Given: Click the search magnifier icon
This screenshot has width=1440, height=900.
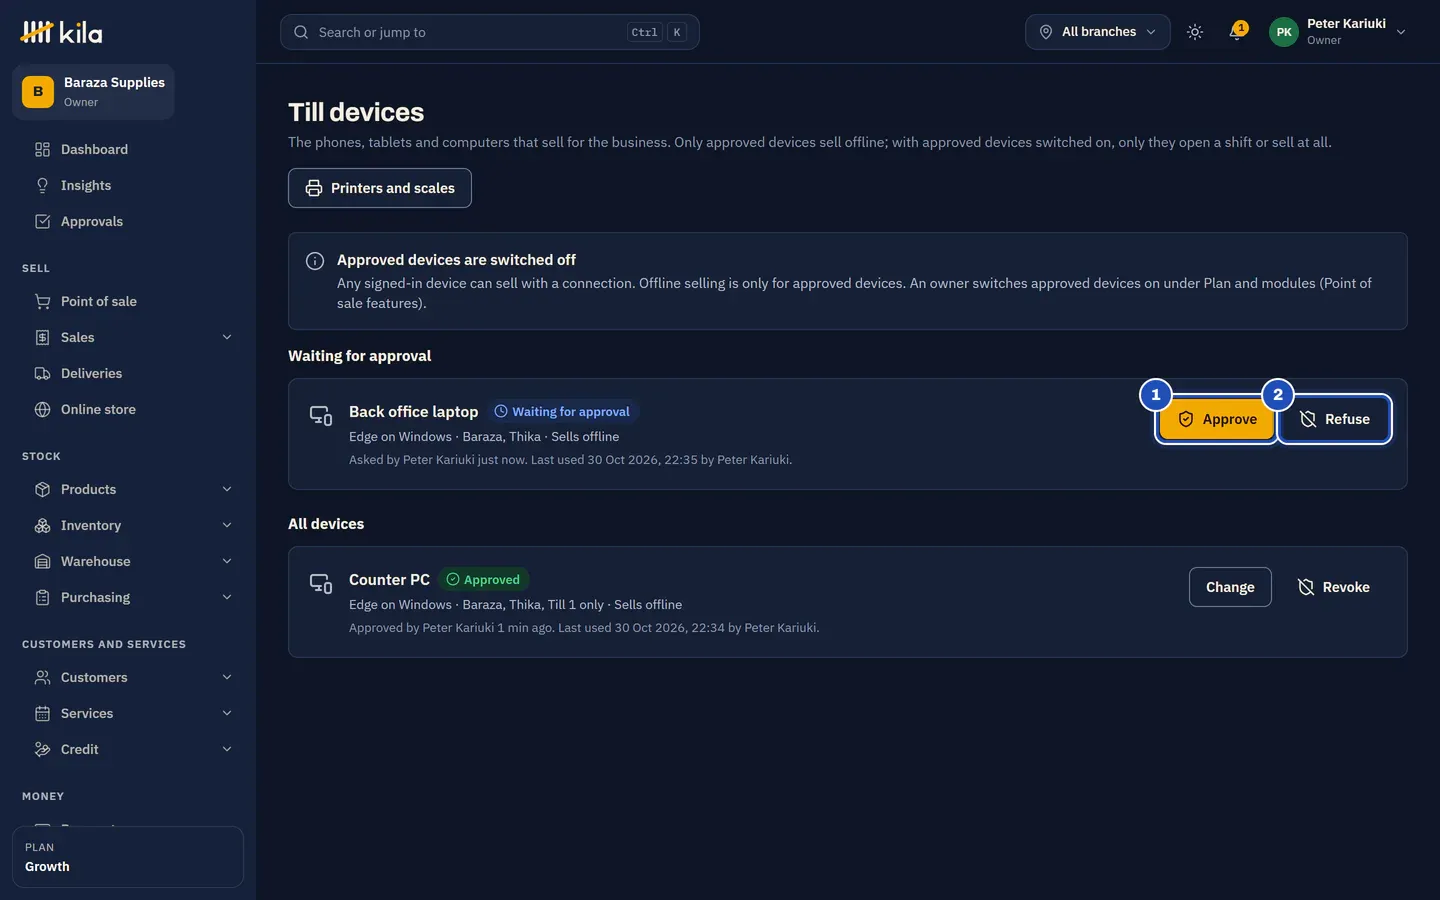Looking at the screenshot, I should click(301, 32).
